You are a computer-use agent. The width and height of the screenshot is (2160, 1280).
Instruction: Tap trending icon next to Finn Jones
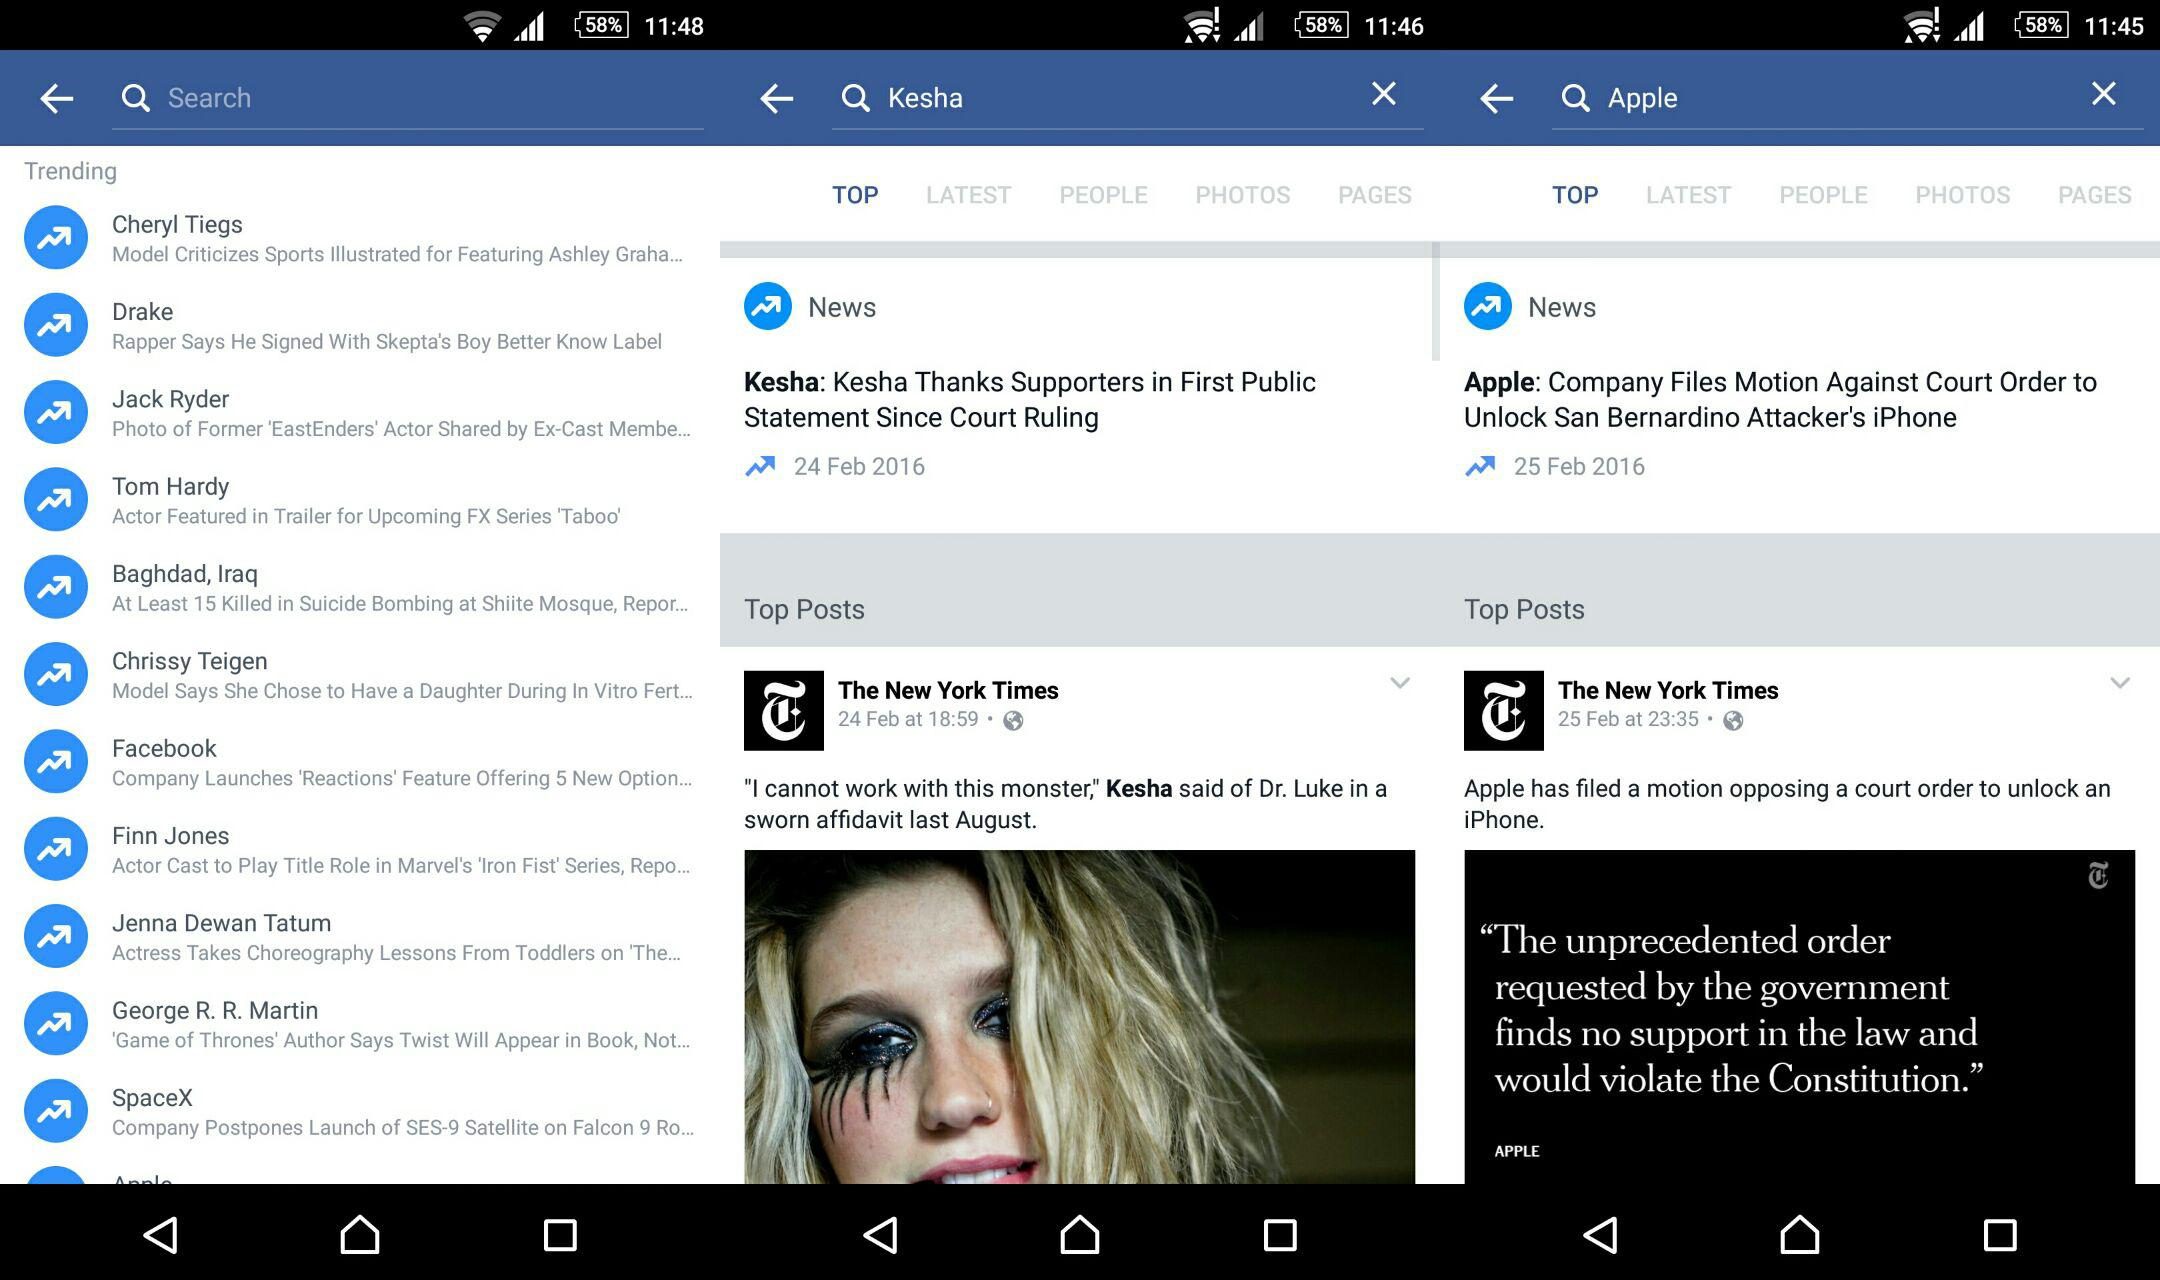(56, 849)
